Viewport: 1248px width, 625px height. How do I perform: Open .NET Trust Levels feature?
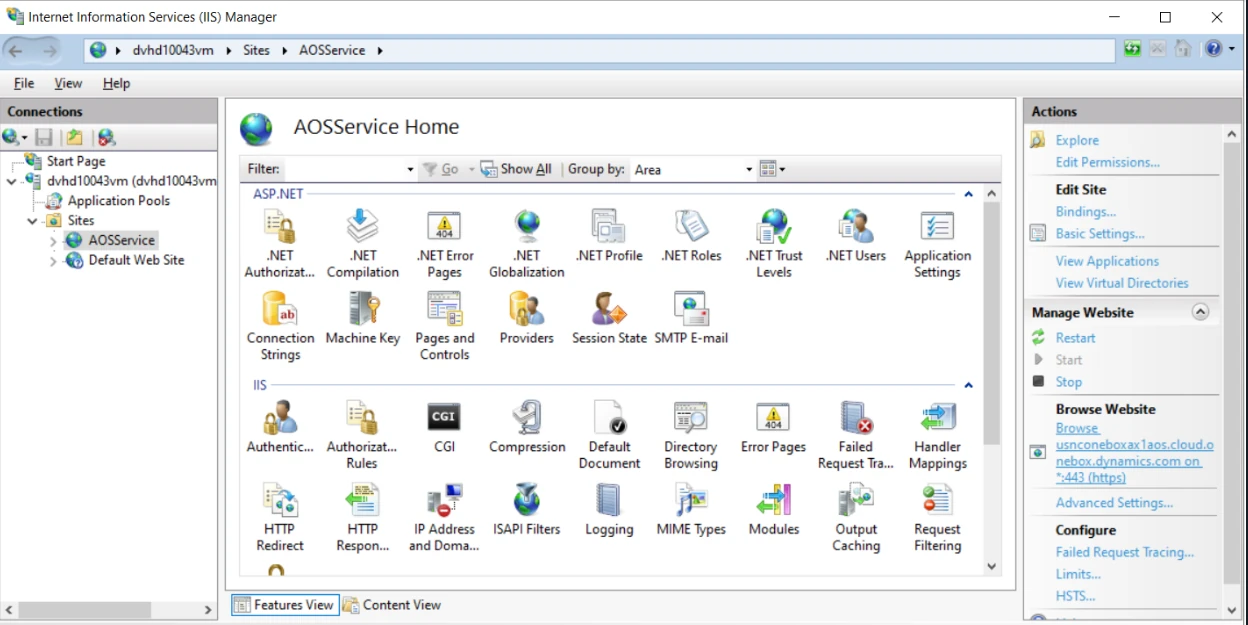tap(774, 243)
